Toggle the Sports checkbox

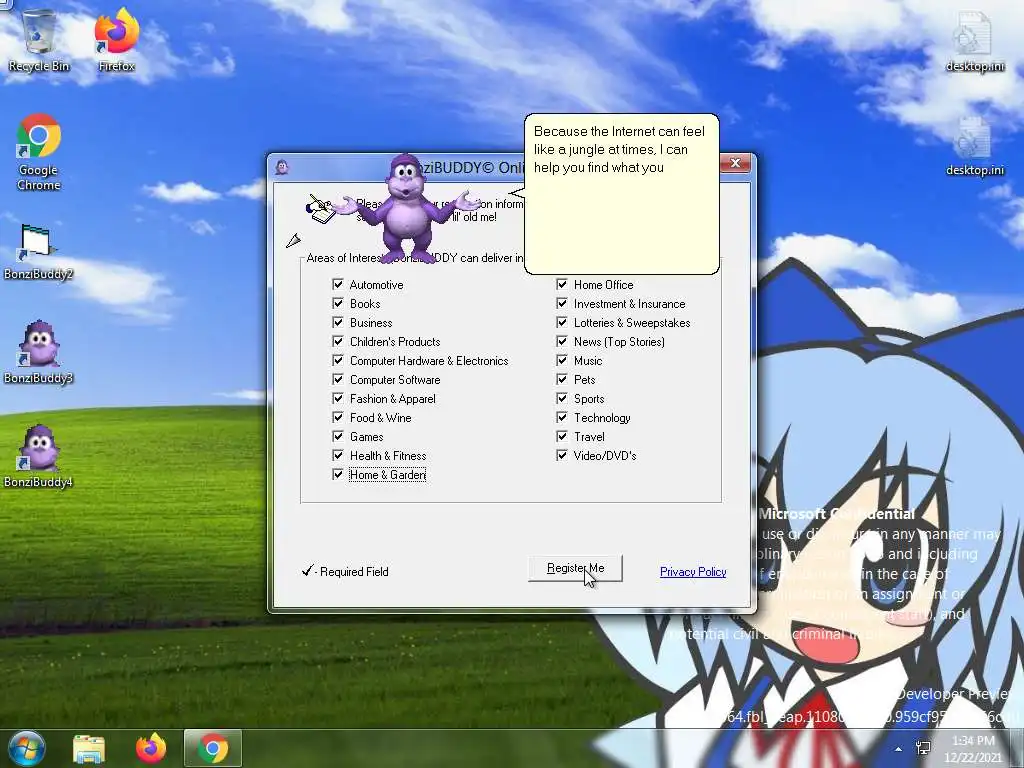[562, 398]
